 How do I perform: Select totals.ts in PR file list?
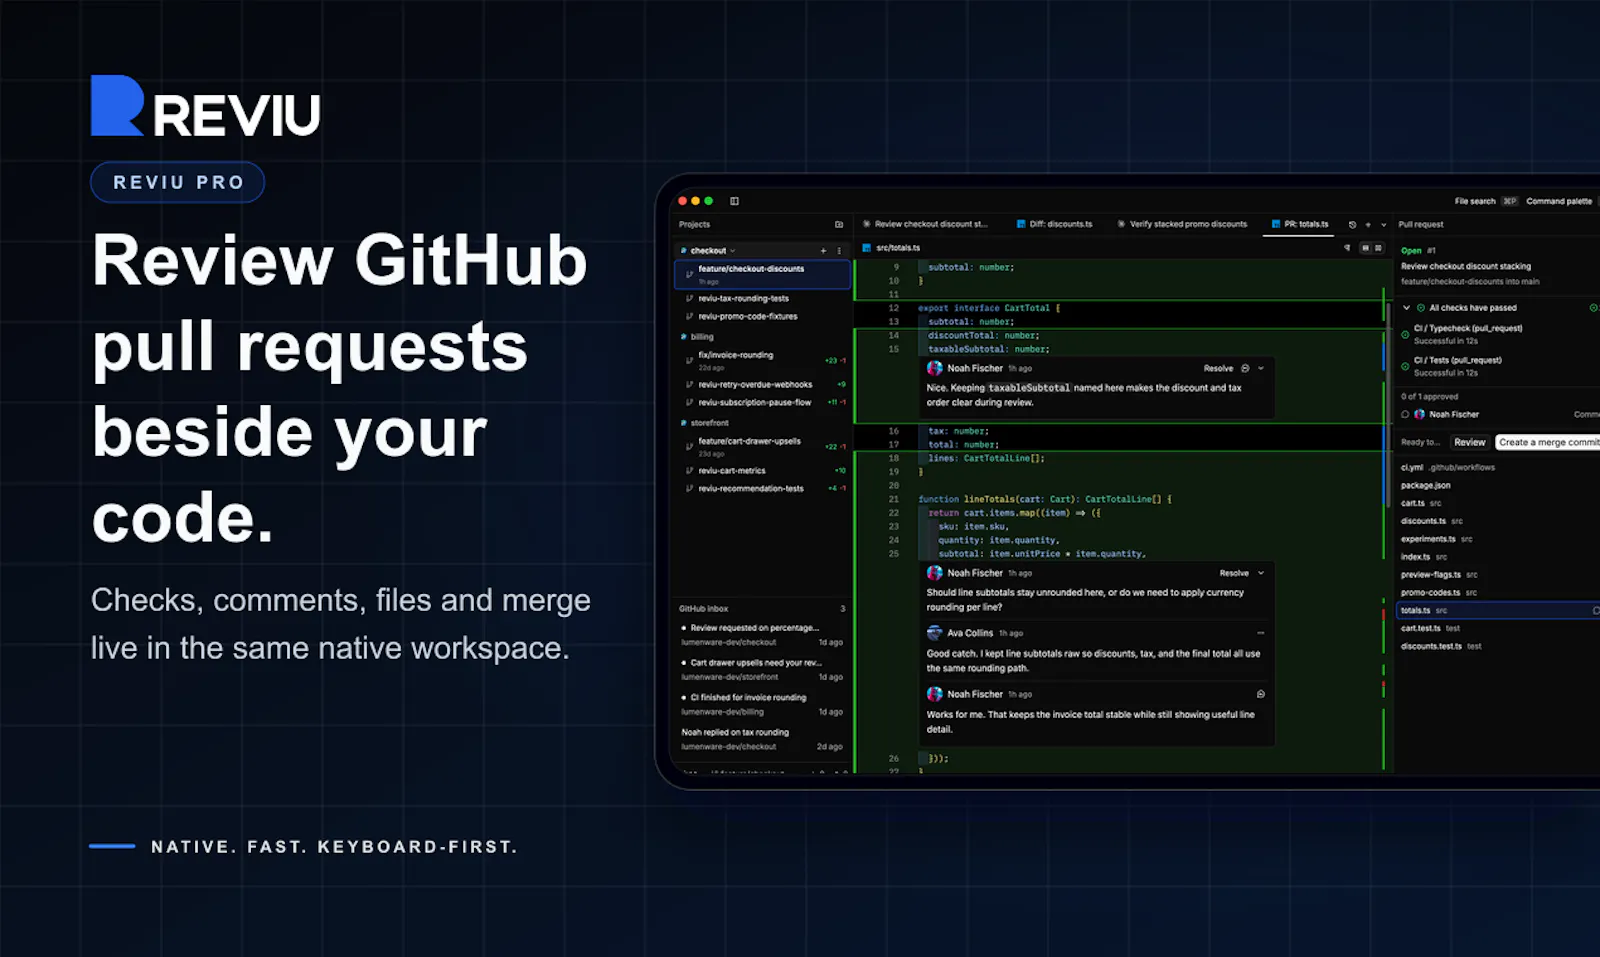point(1498,610)
